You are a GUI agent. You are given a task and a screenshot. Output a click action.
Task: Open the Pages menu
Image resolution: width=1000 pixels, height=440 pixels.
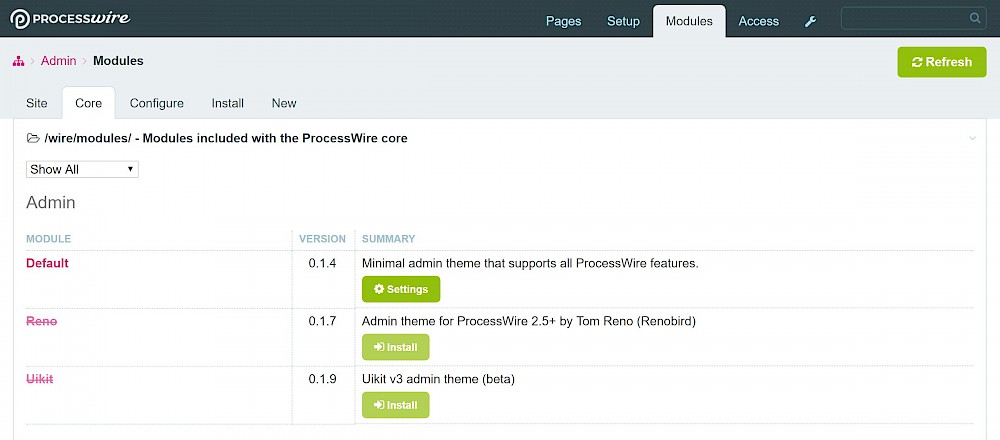click(564, 22)
